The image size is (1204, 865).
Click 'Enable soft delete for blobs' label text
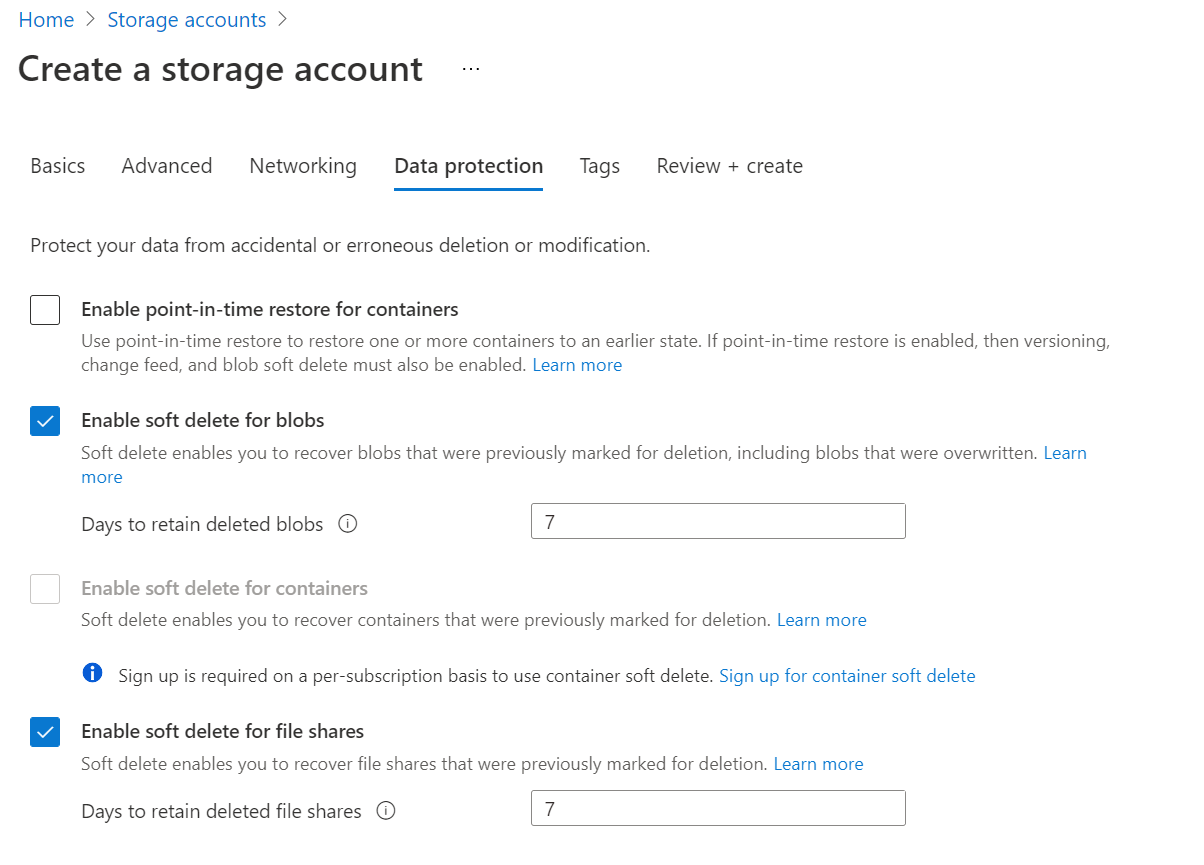pos(203,420)
